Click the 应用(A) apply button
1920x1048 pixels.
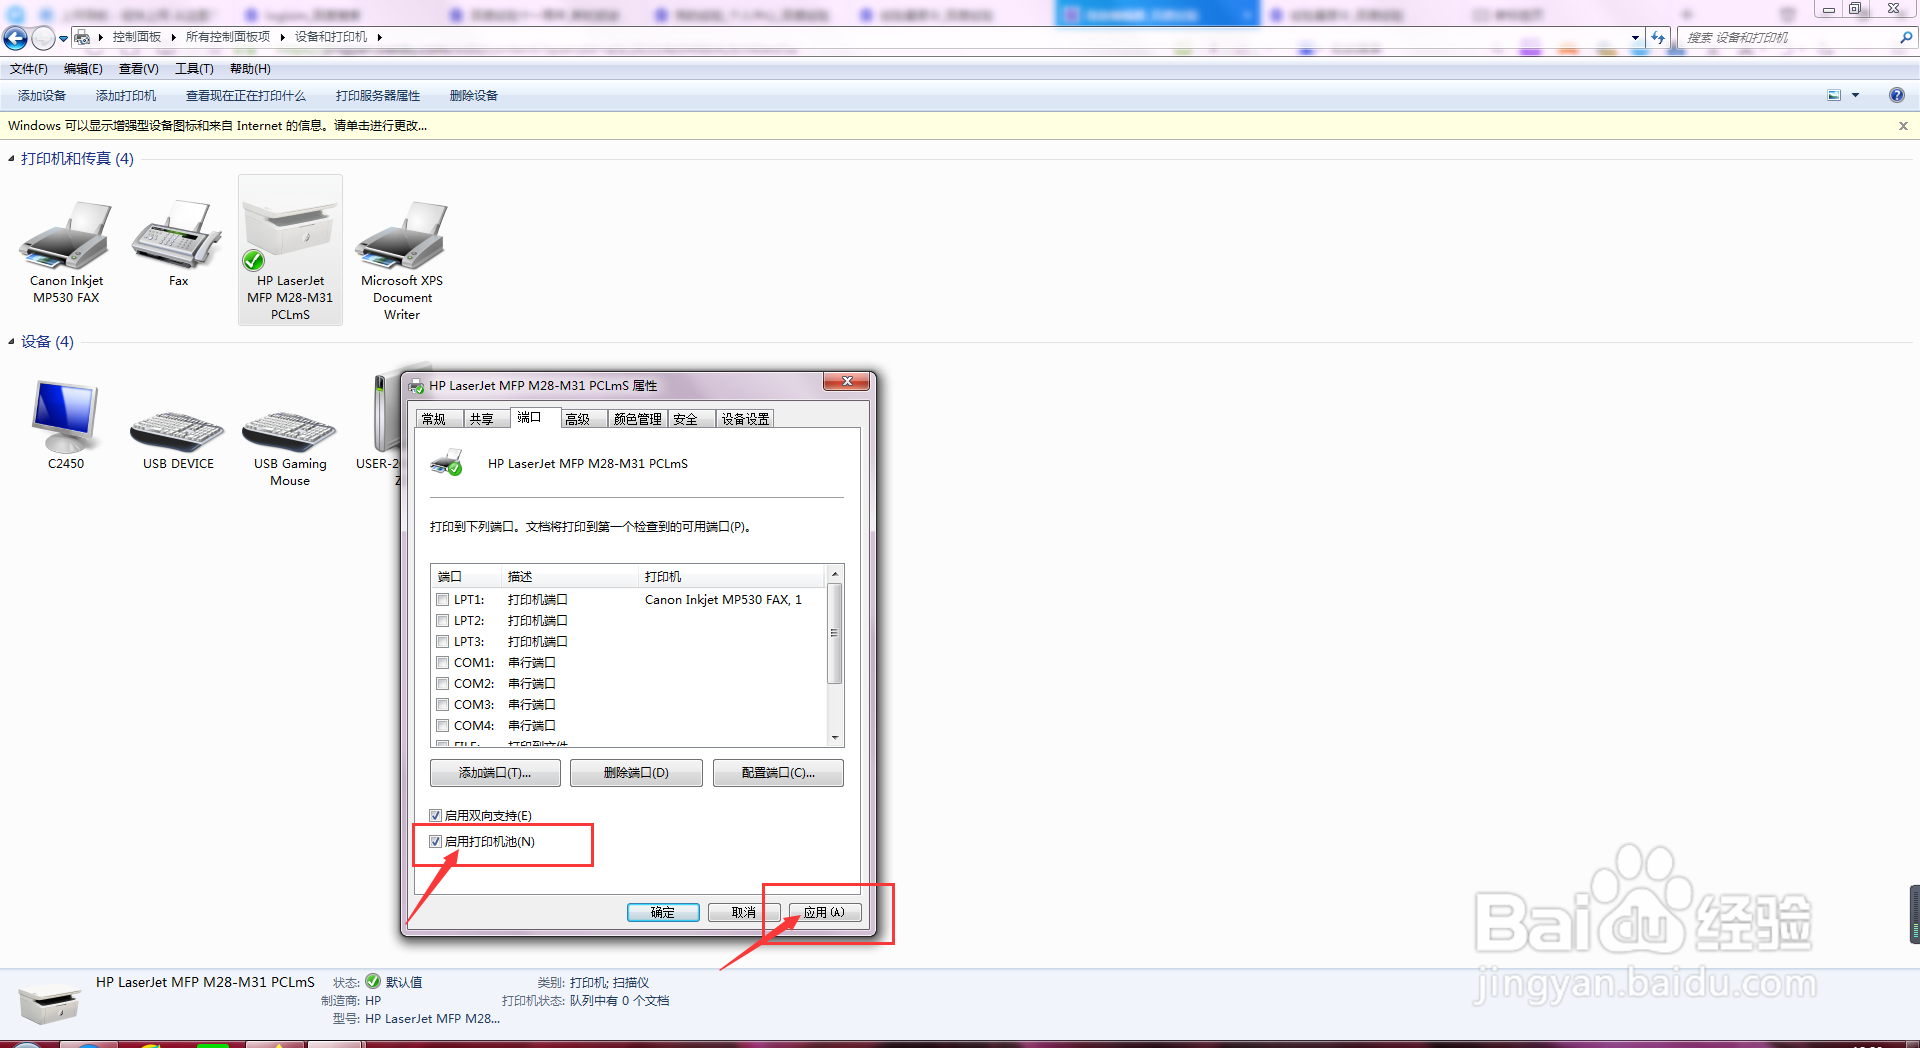(825, 912)
